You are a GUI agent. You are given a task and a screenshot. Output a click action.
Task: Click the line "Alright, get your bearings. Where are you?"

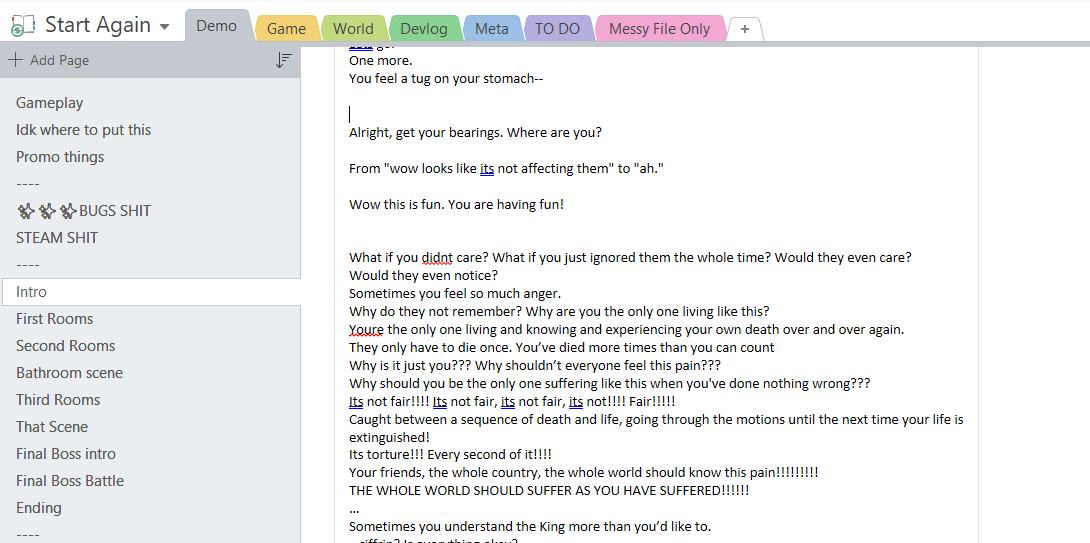475,132
